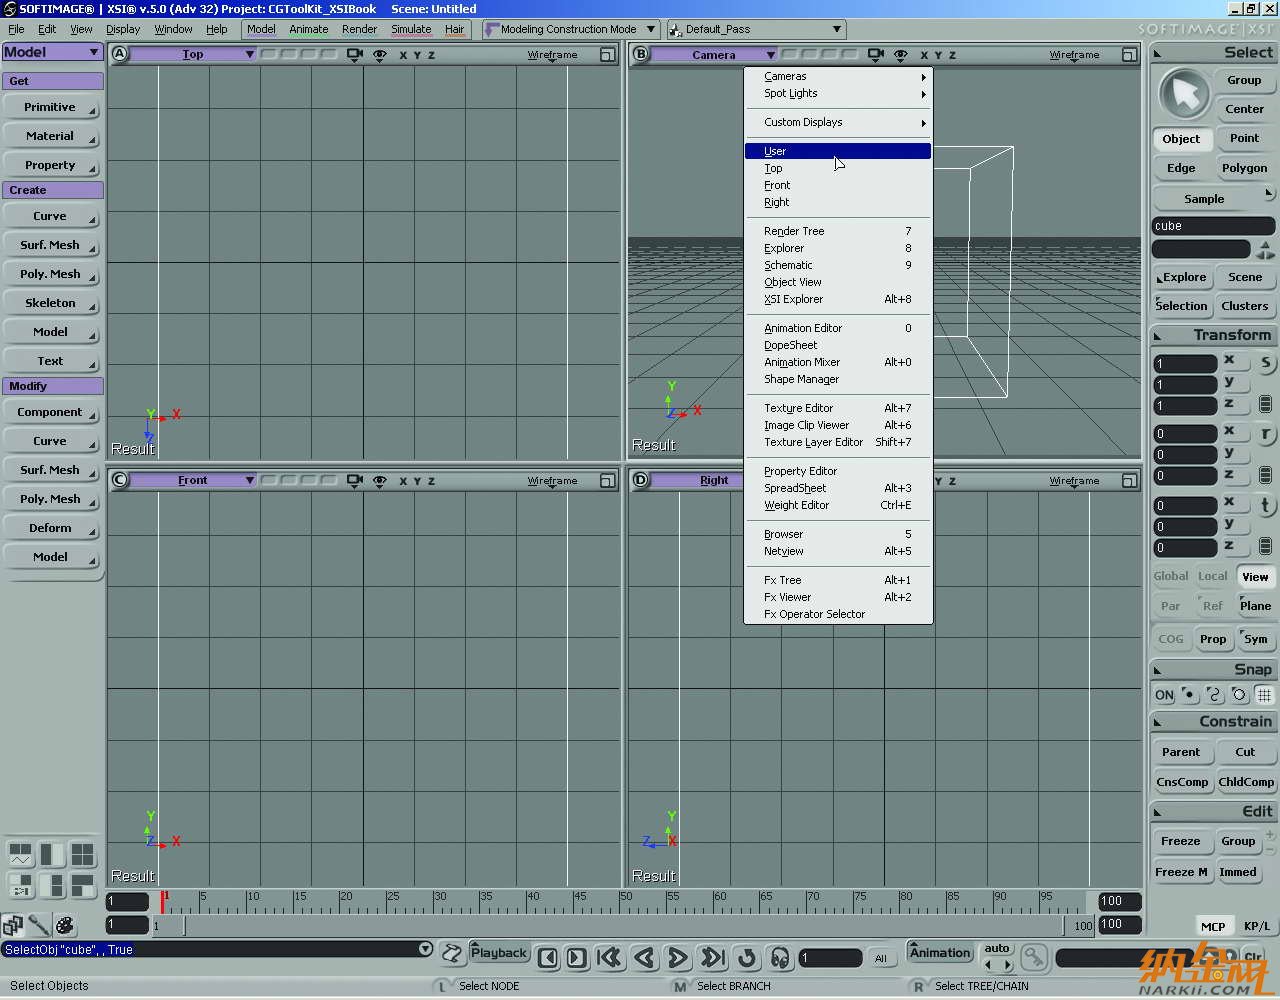
Task: Maximize Right viewport D with corner icon
Action: [1129, 481]
